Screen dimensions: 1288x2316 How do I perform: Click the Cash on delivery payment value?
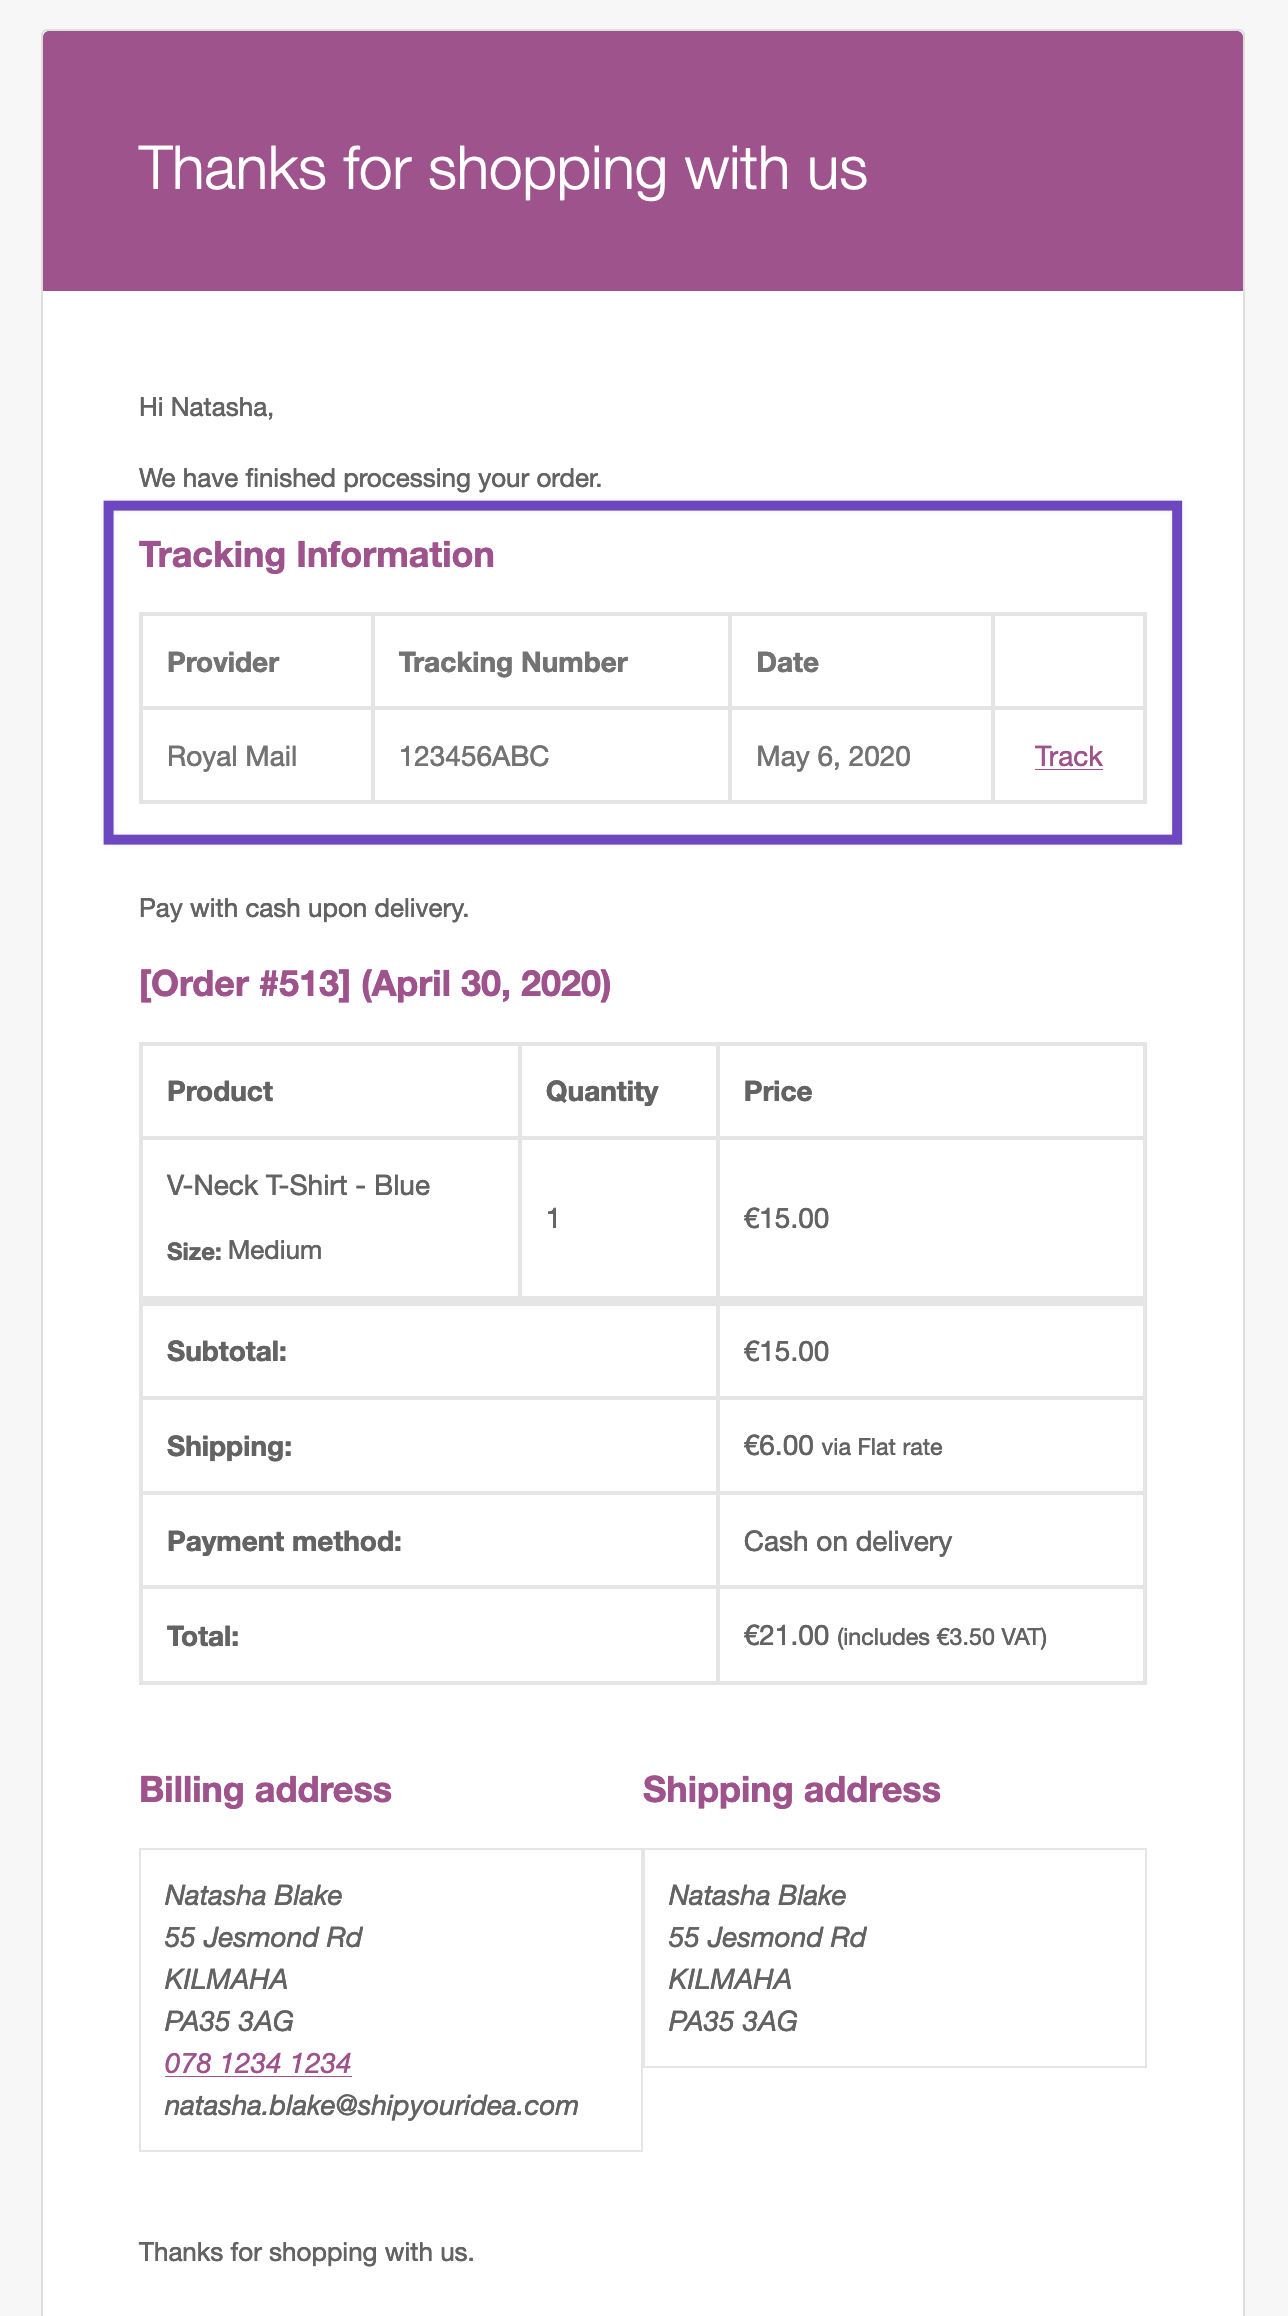[847, 1541]
